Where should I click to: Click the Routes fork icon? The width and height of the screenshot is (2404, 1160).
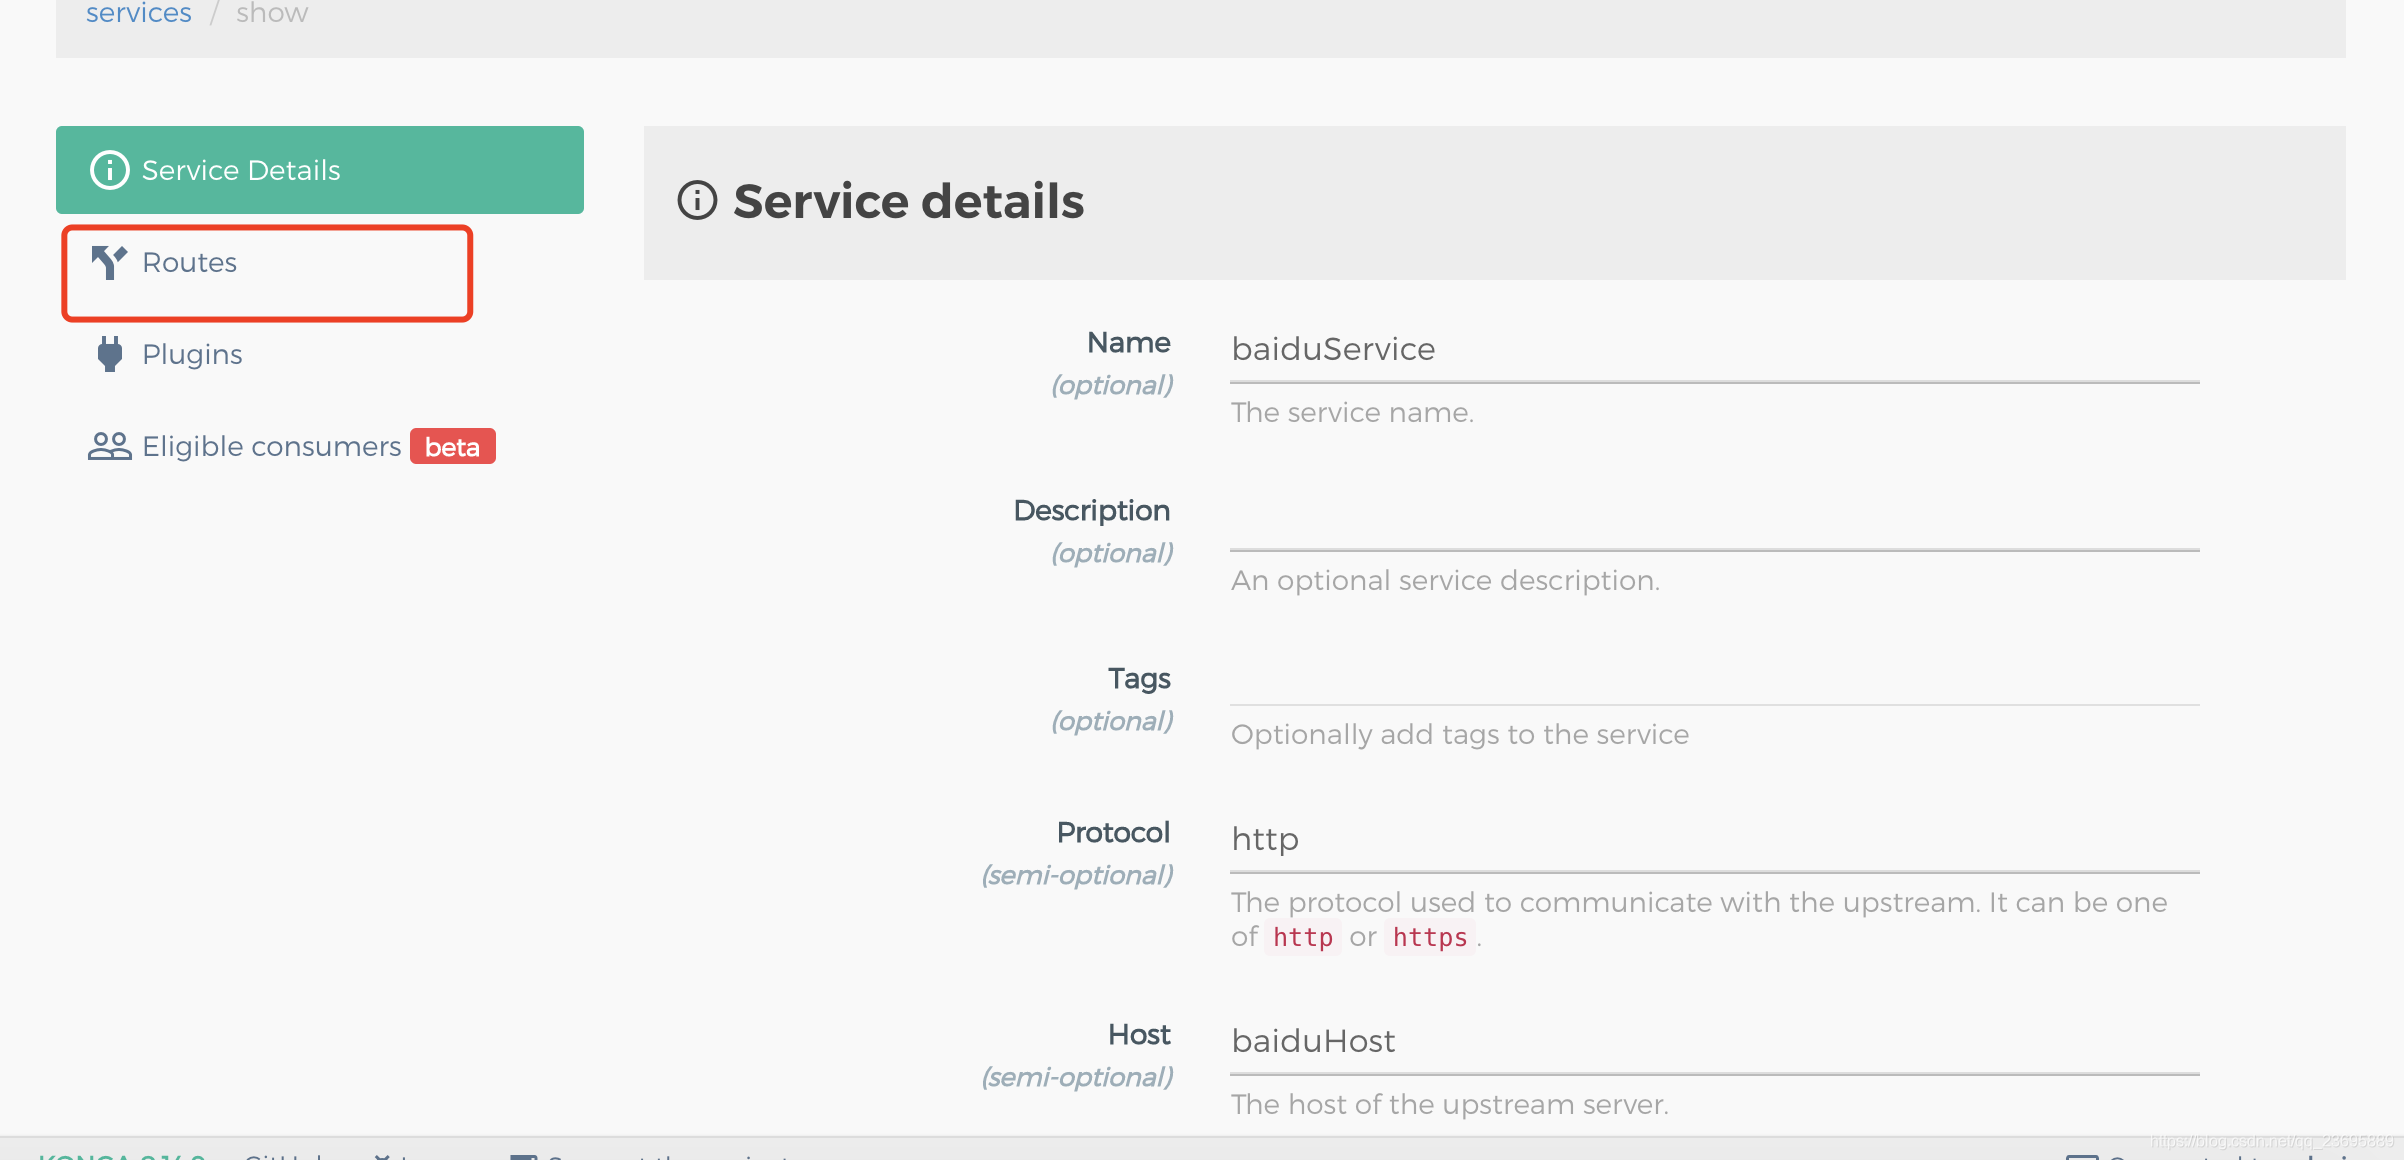[109, 263]
